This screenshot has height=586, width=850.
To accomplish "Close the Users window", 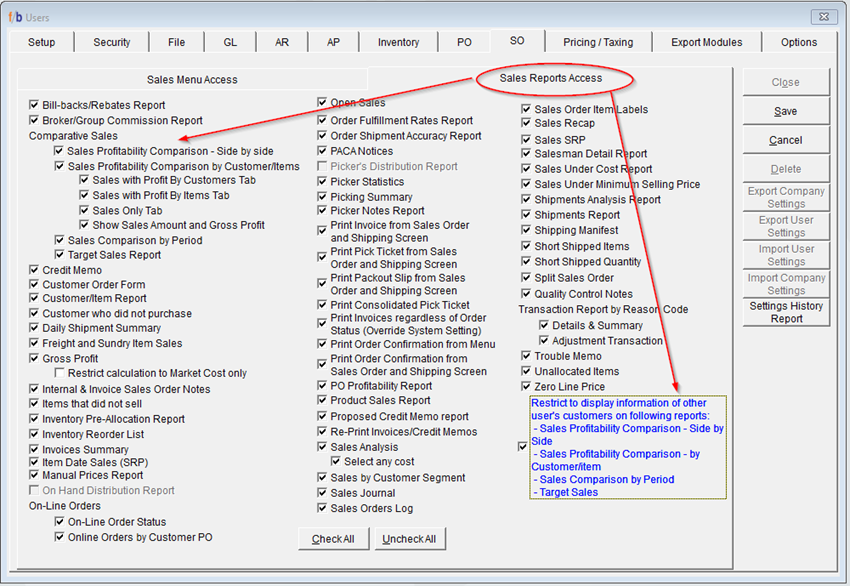I will 823,17.
